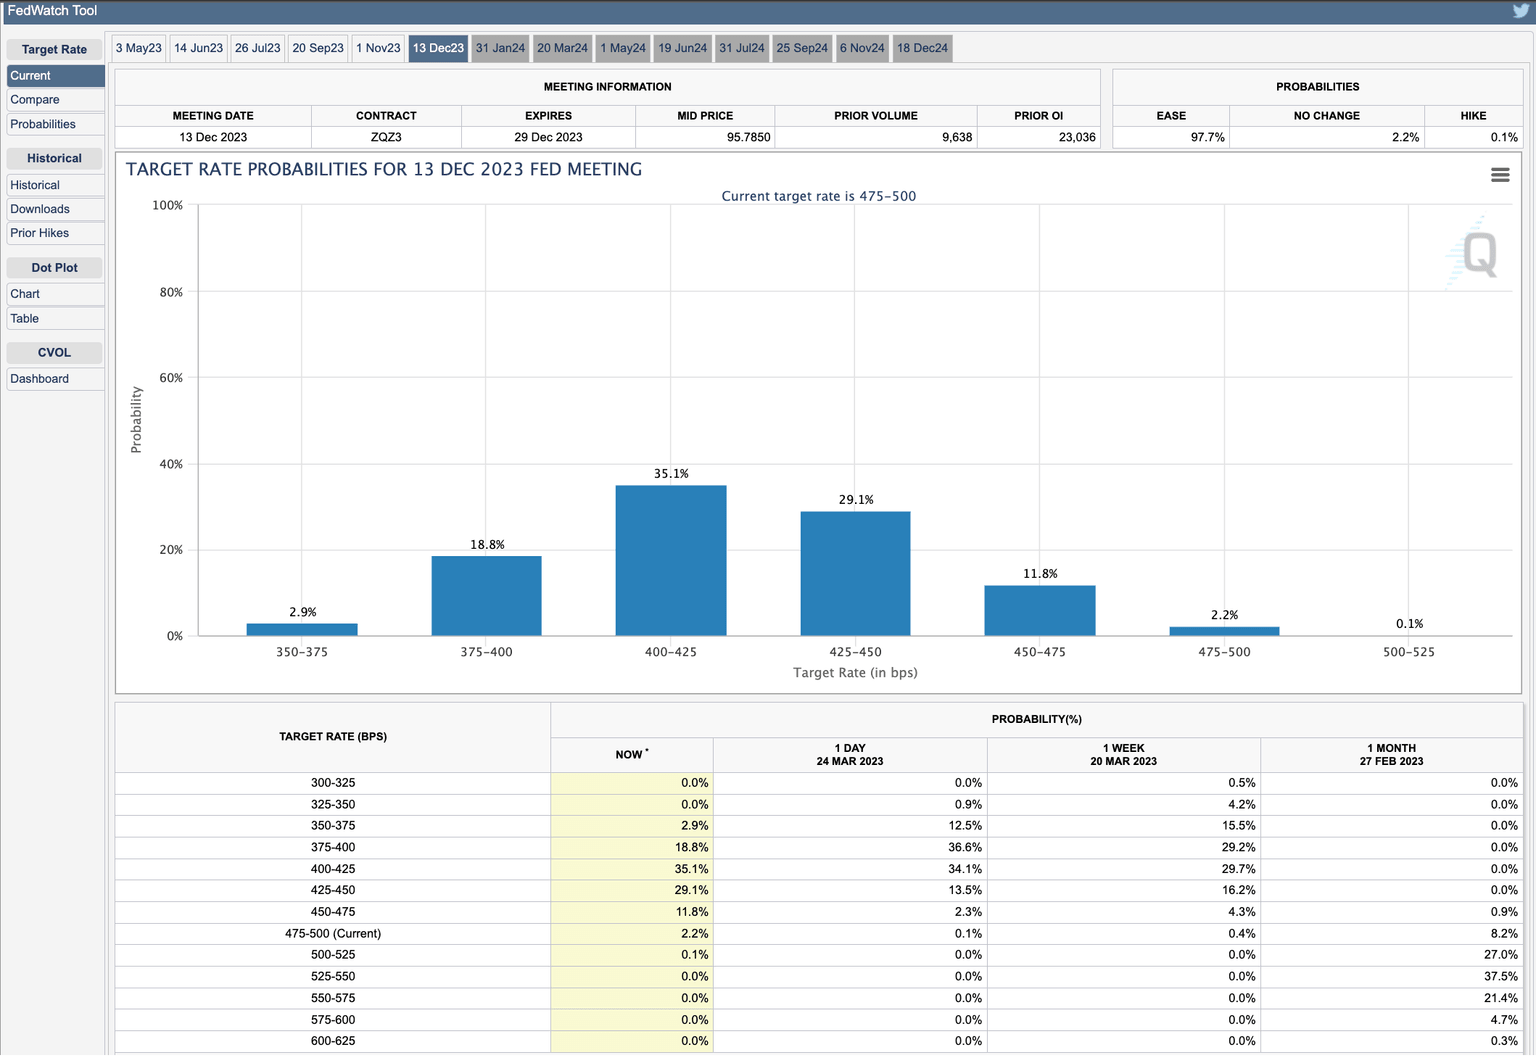Click the Twitter bird icon
The image size is (1536, 1060).
pyautogui.click(x=1520, y=11)
